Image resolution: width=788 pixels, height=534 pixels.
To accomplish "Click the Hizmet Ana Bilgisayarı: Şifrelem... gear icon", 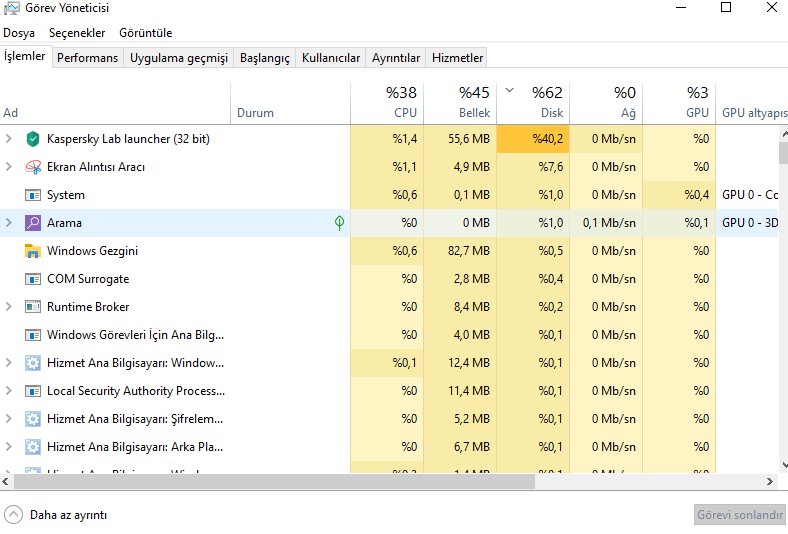I will pyautogui.click(x=33, y=418).
